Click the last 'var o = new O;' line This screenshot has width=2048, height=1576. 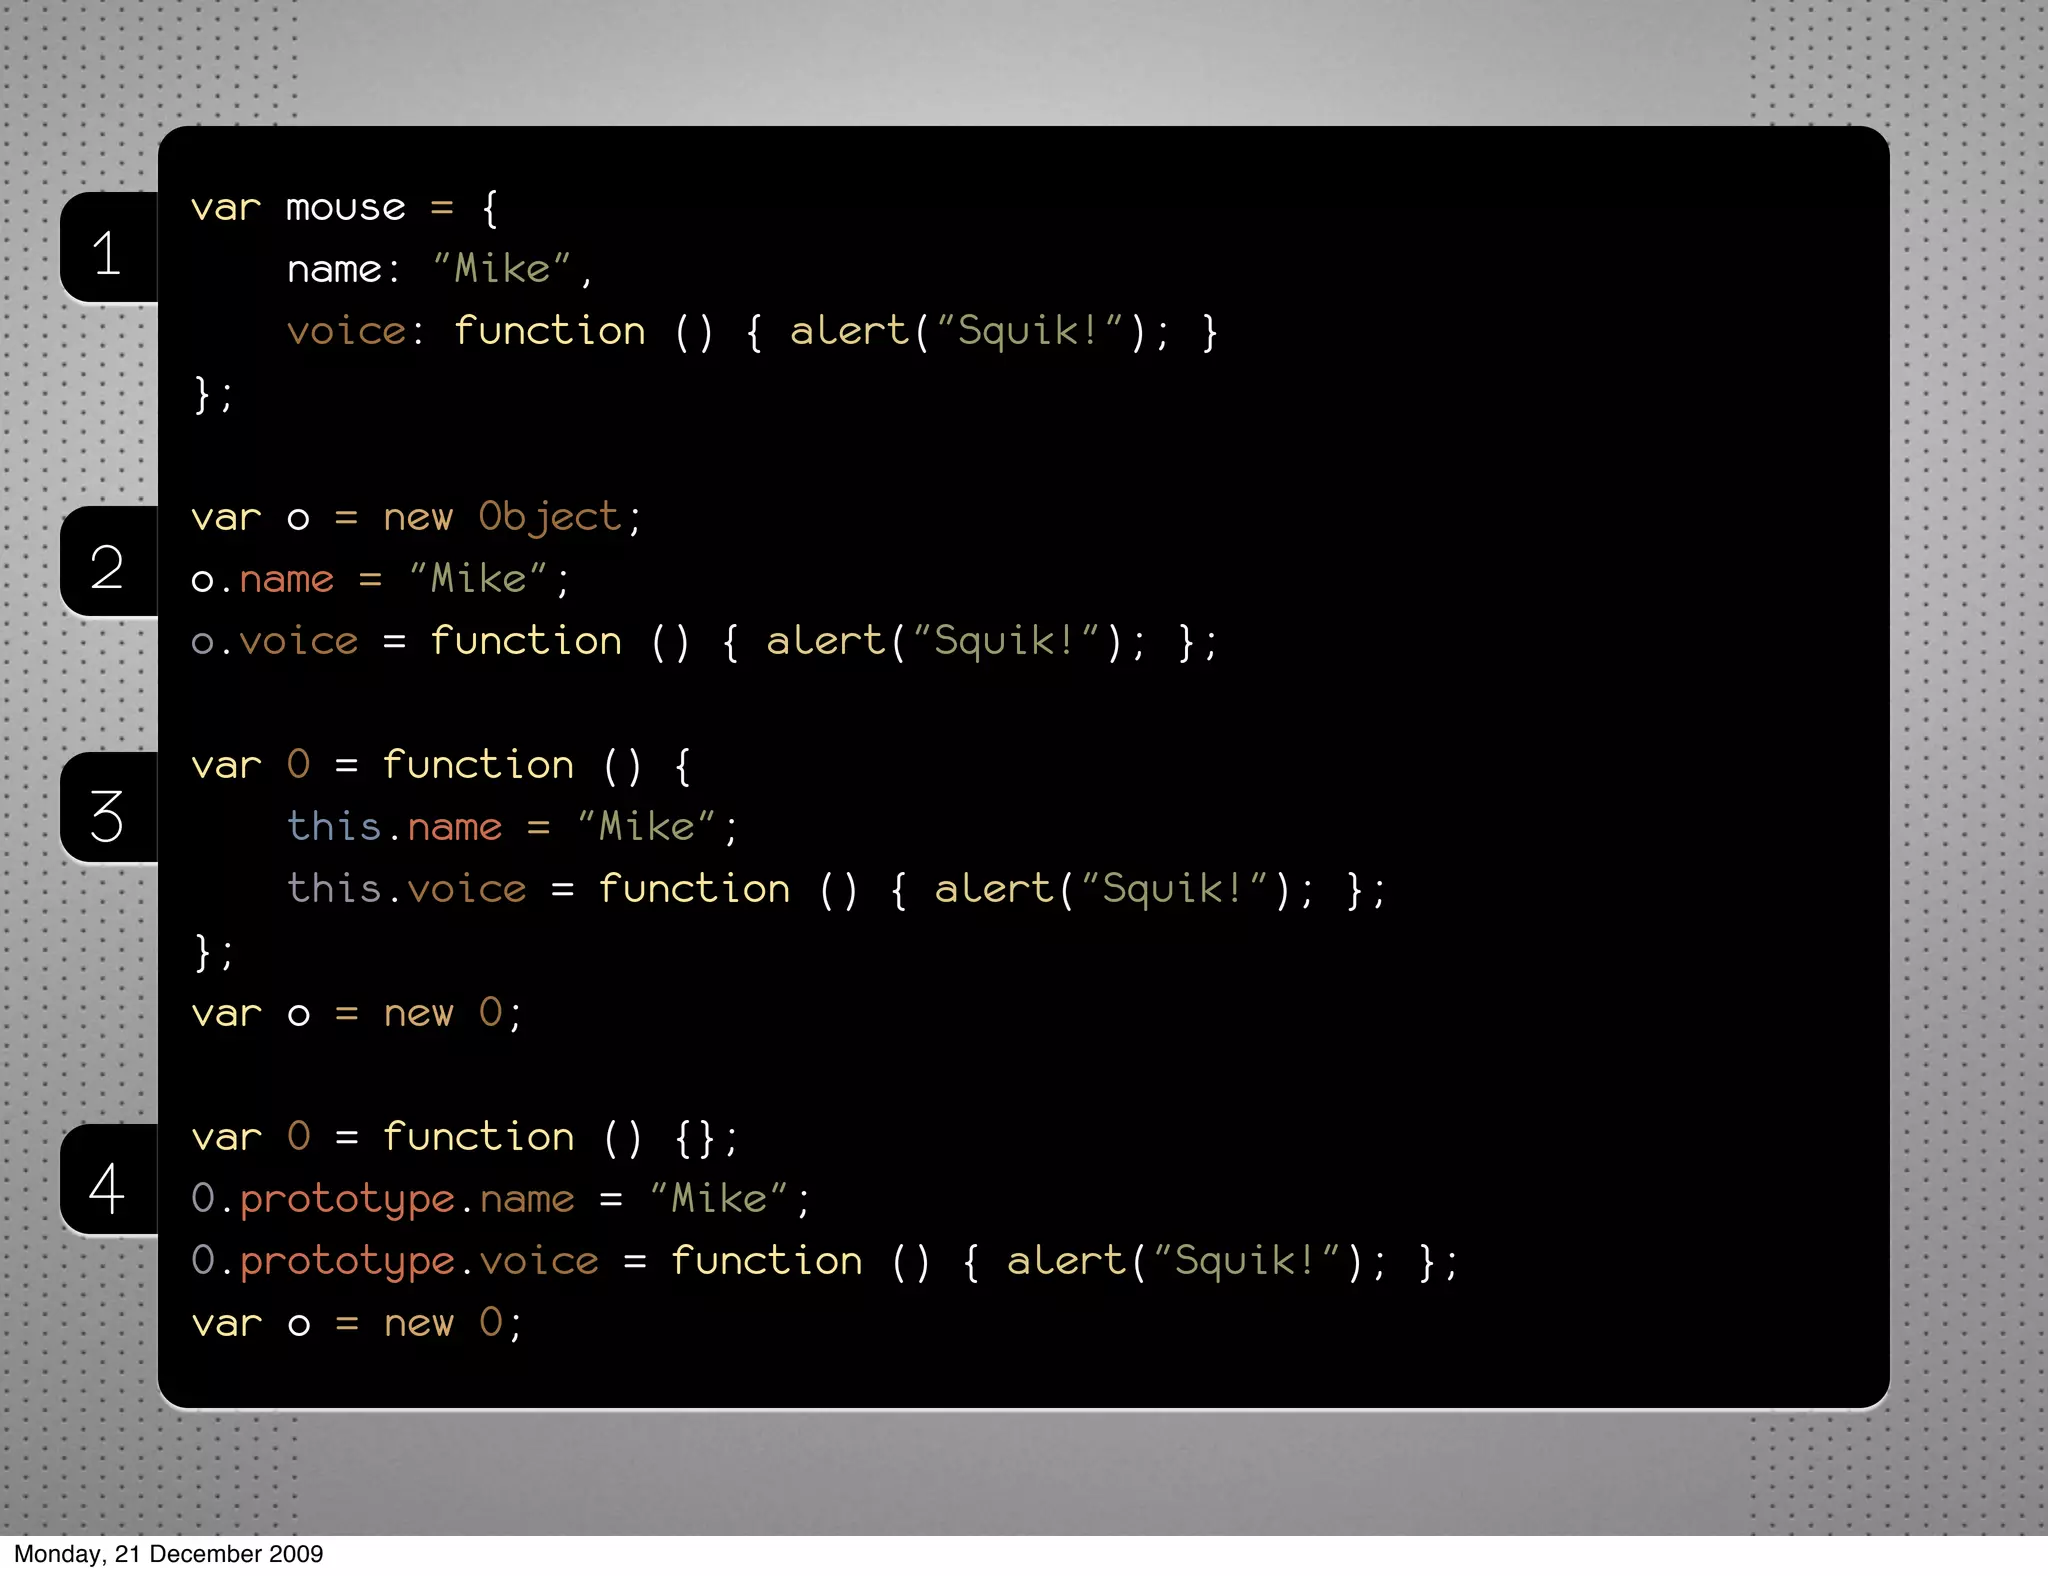(x=356, y=1323)
